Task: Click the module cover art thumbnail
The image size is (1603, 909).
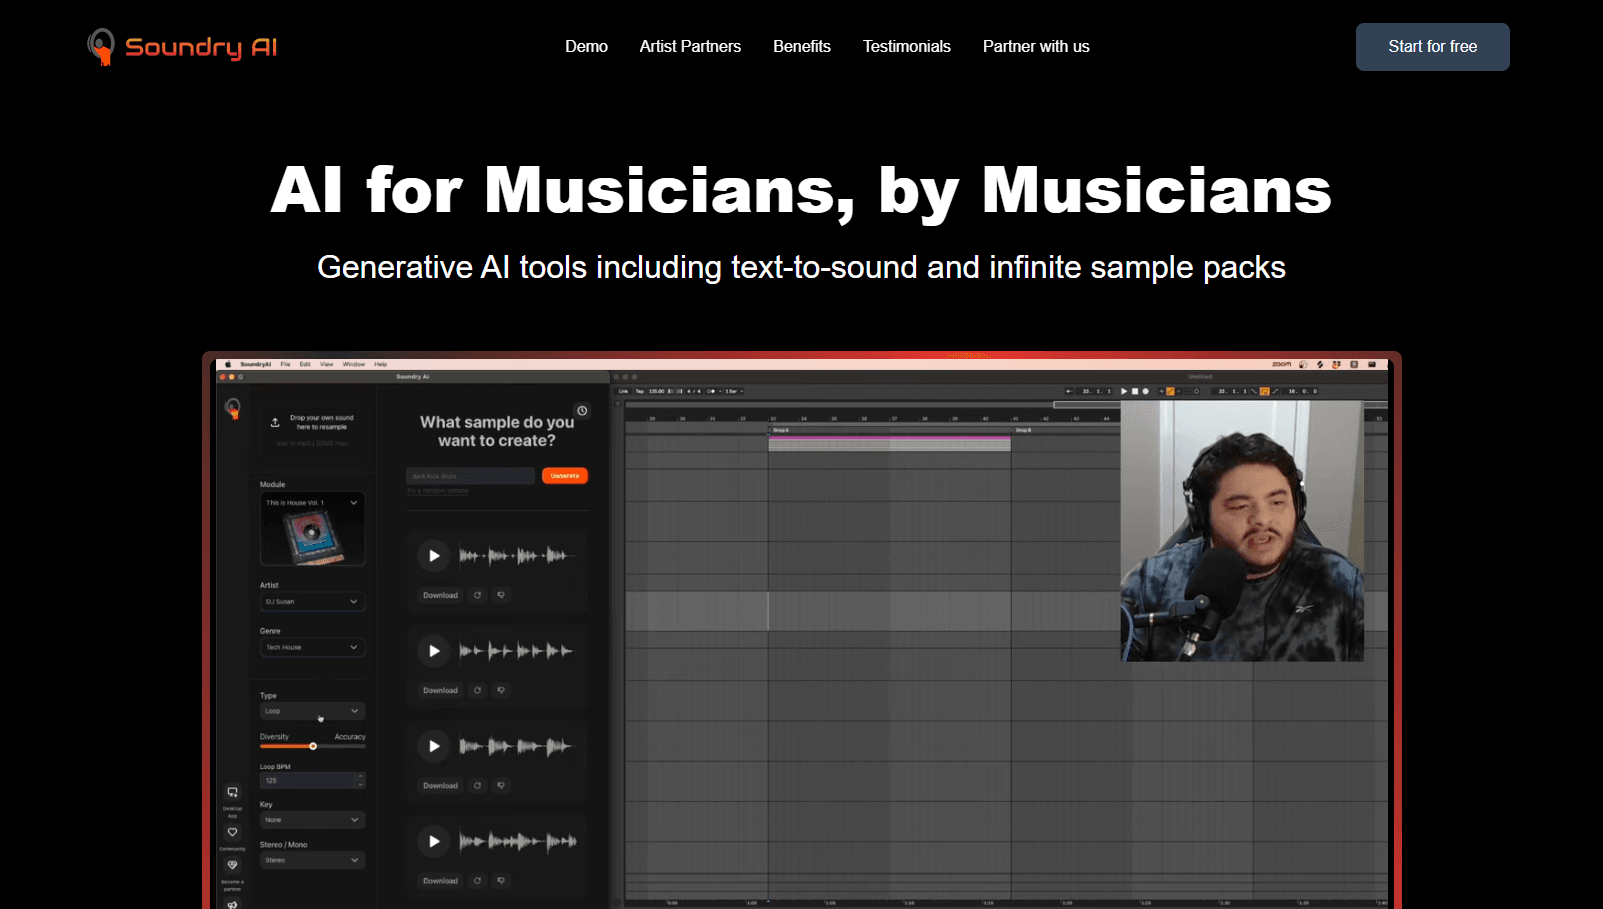Action: pos(312,538)
